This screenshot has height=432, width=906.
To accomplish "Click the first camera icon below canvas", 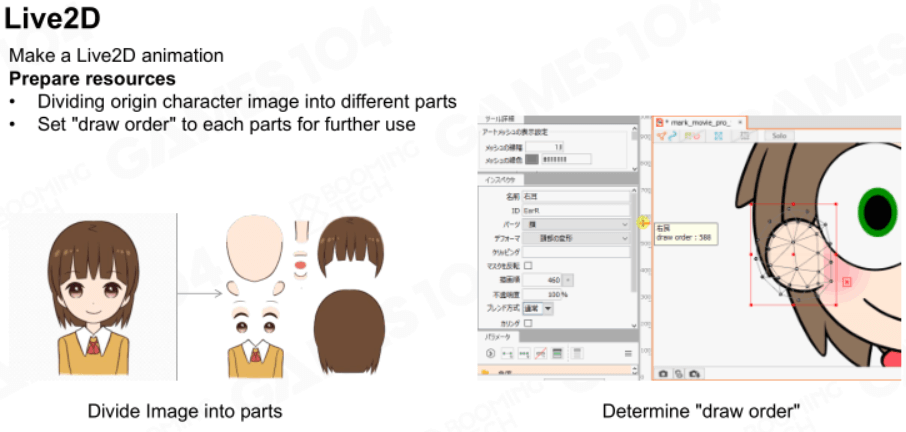I will 663,374.
